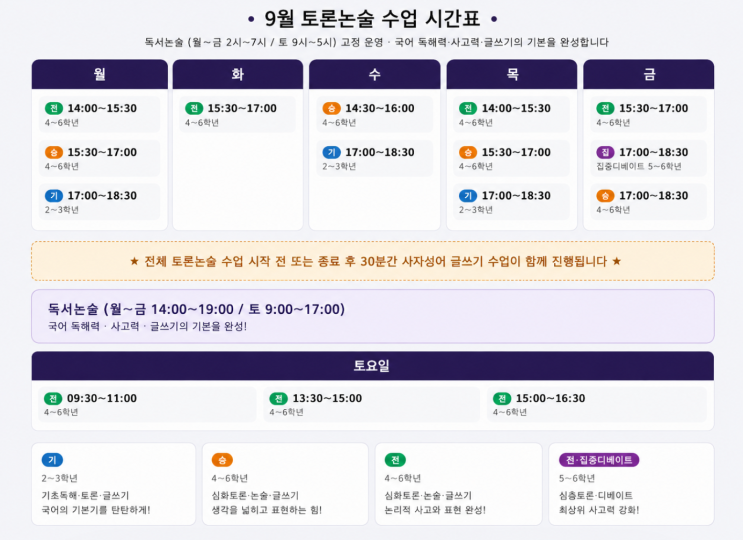Click blue 기 badge in bottom legend card

point(52,460)
